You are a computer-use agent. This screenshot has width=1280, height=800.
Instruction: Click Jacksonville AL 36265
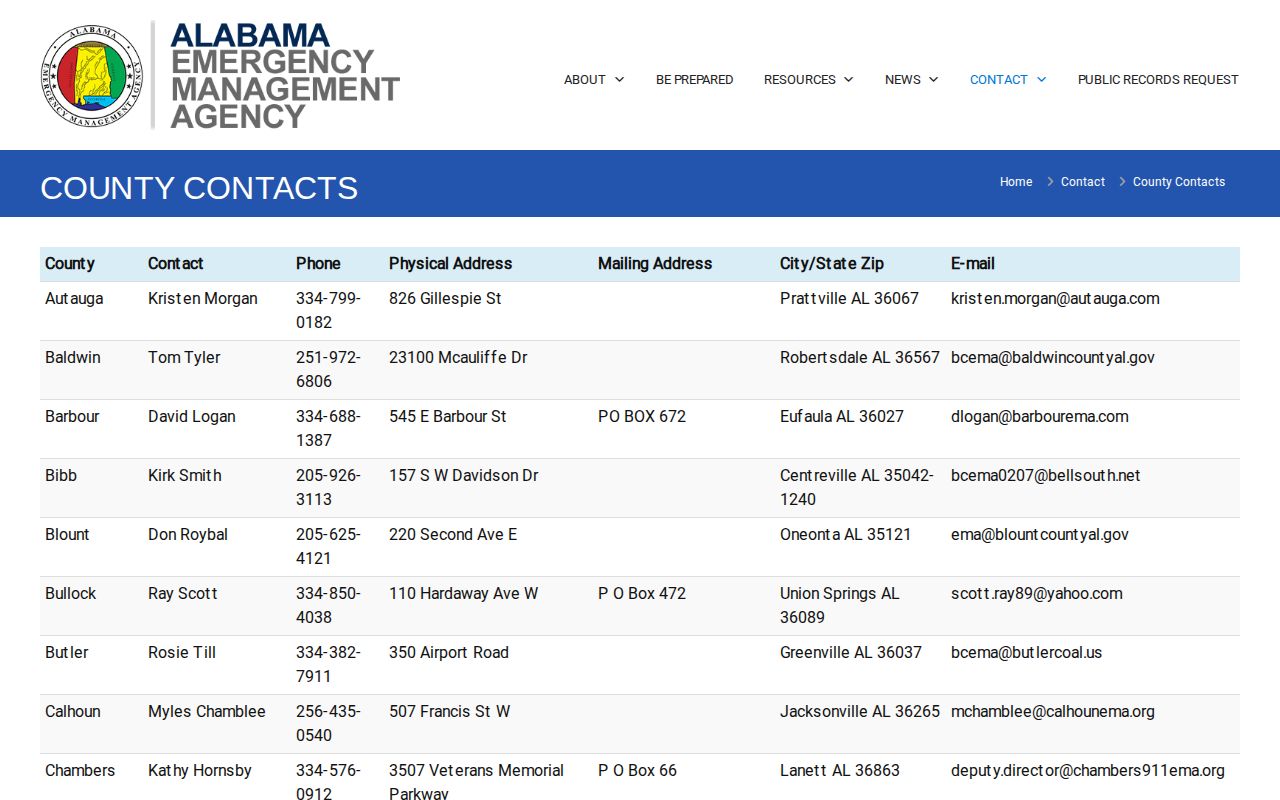click(x=860, y=712)
